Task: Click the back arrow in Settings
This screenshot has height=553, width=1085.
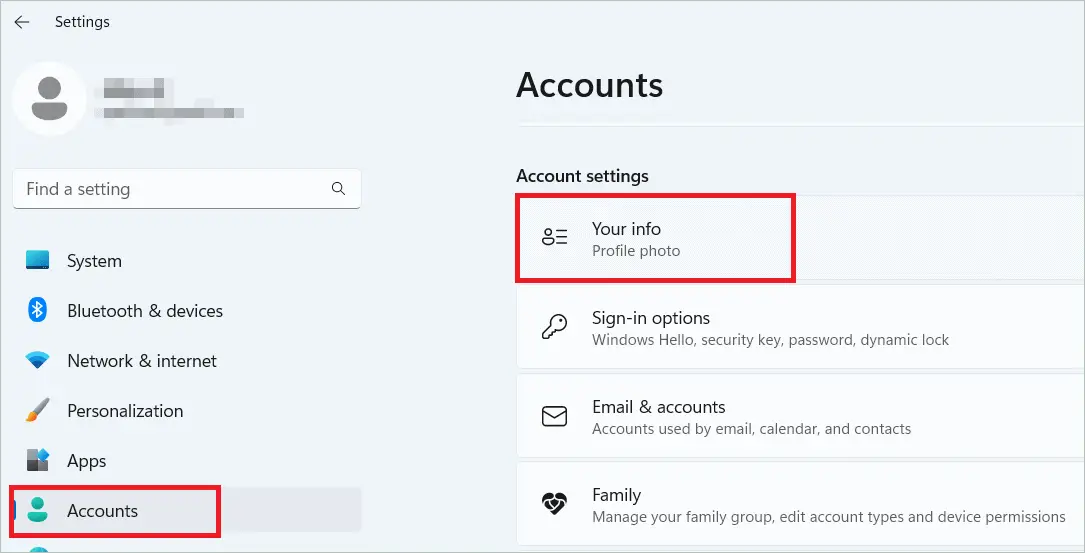Action: pos(22,22)
